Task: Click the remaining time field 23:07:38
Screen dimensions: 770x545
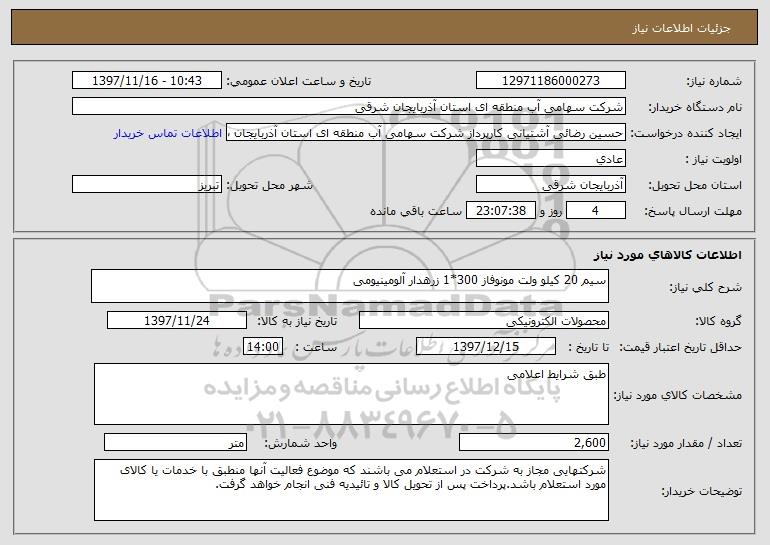Action: (x=500, y=211)
